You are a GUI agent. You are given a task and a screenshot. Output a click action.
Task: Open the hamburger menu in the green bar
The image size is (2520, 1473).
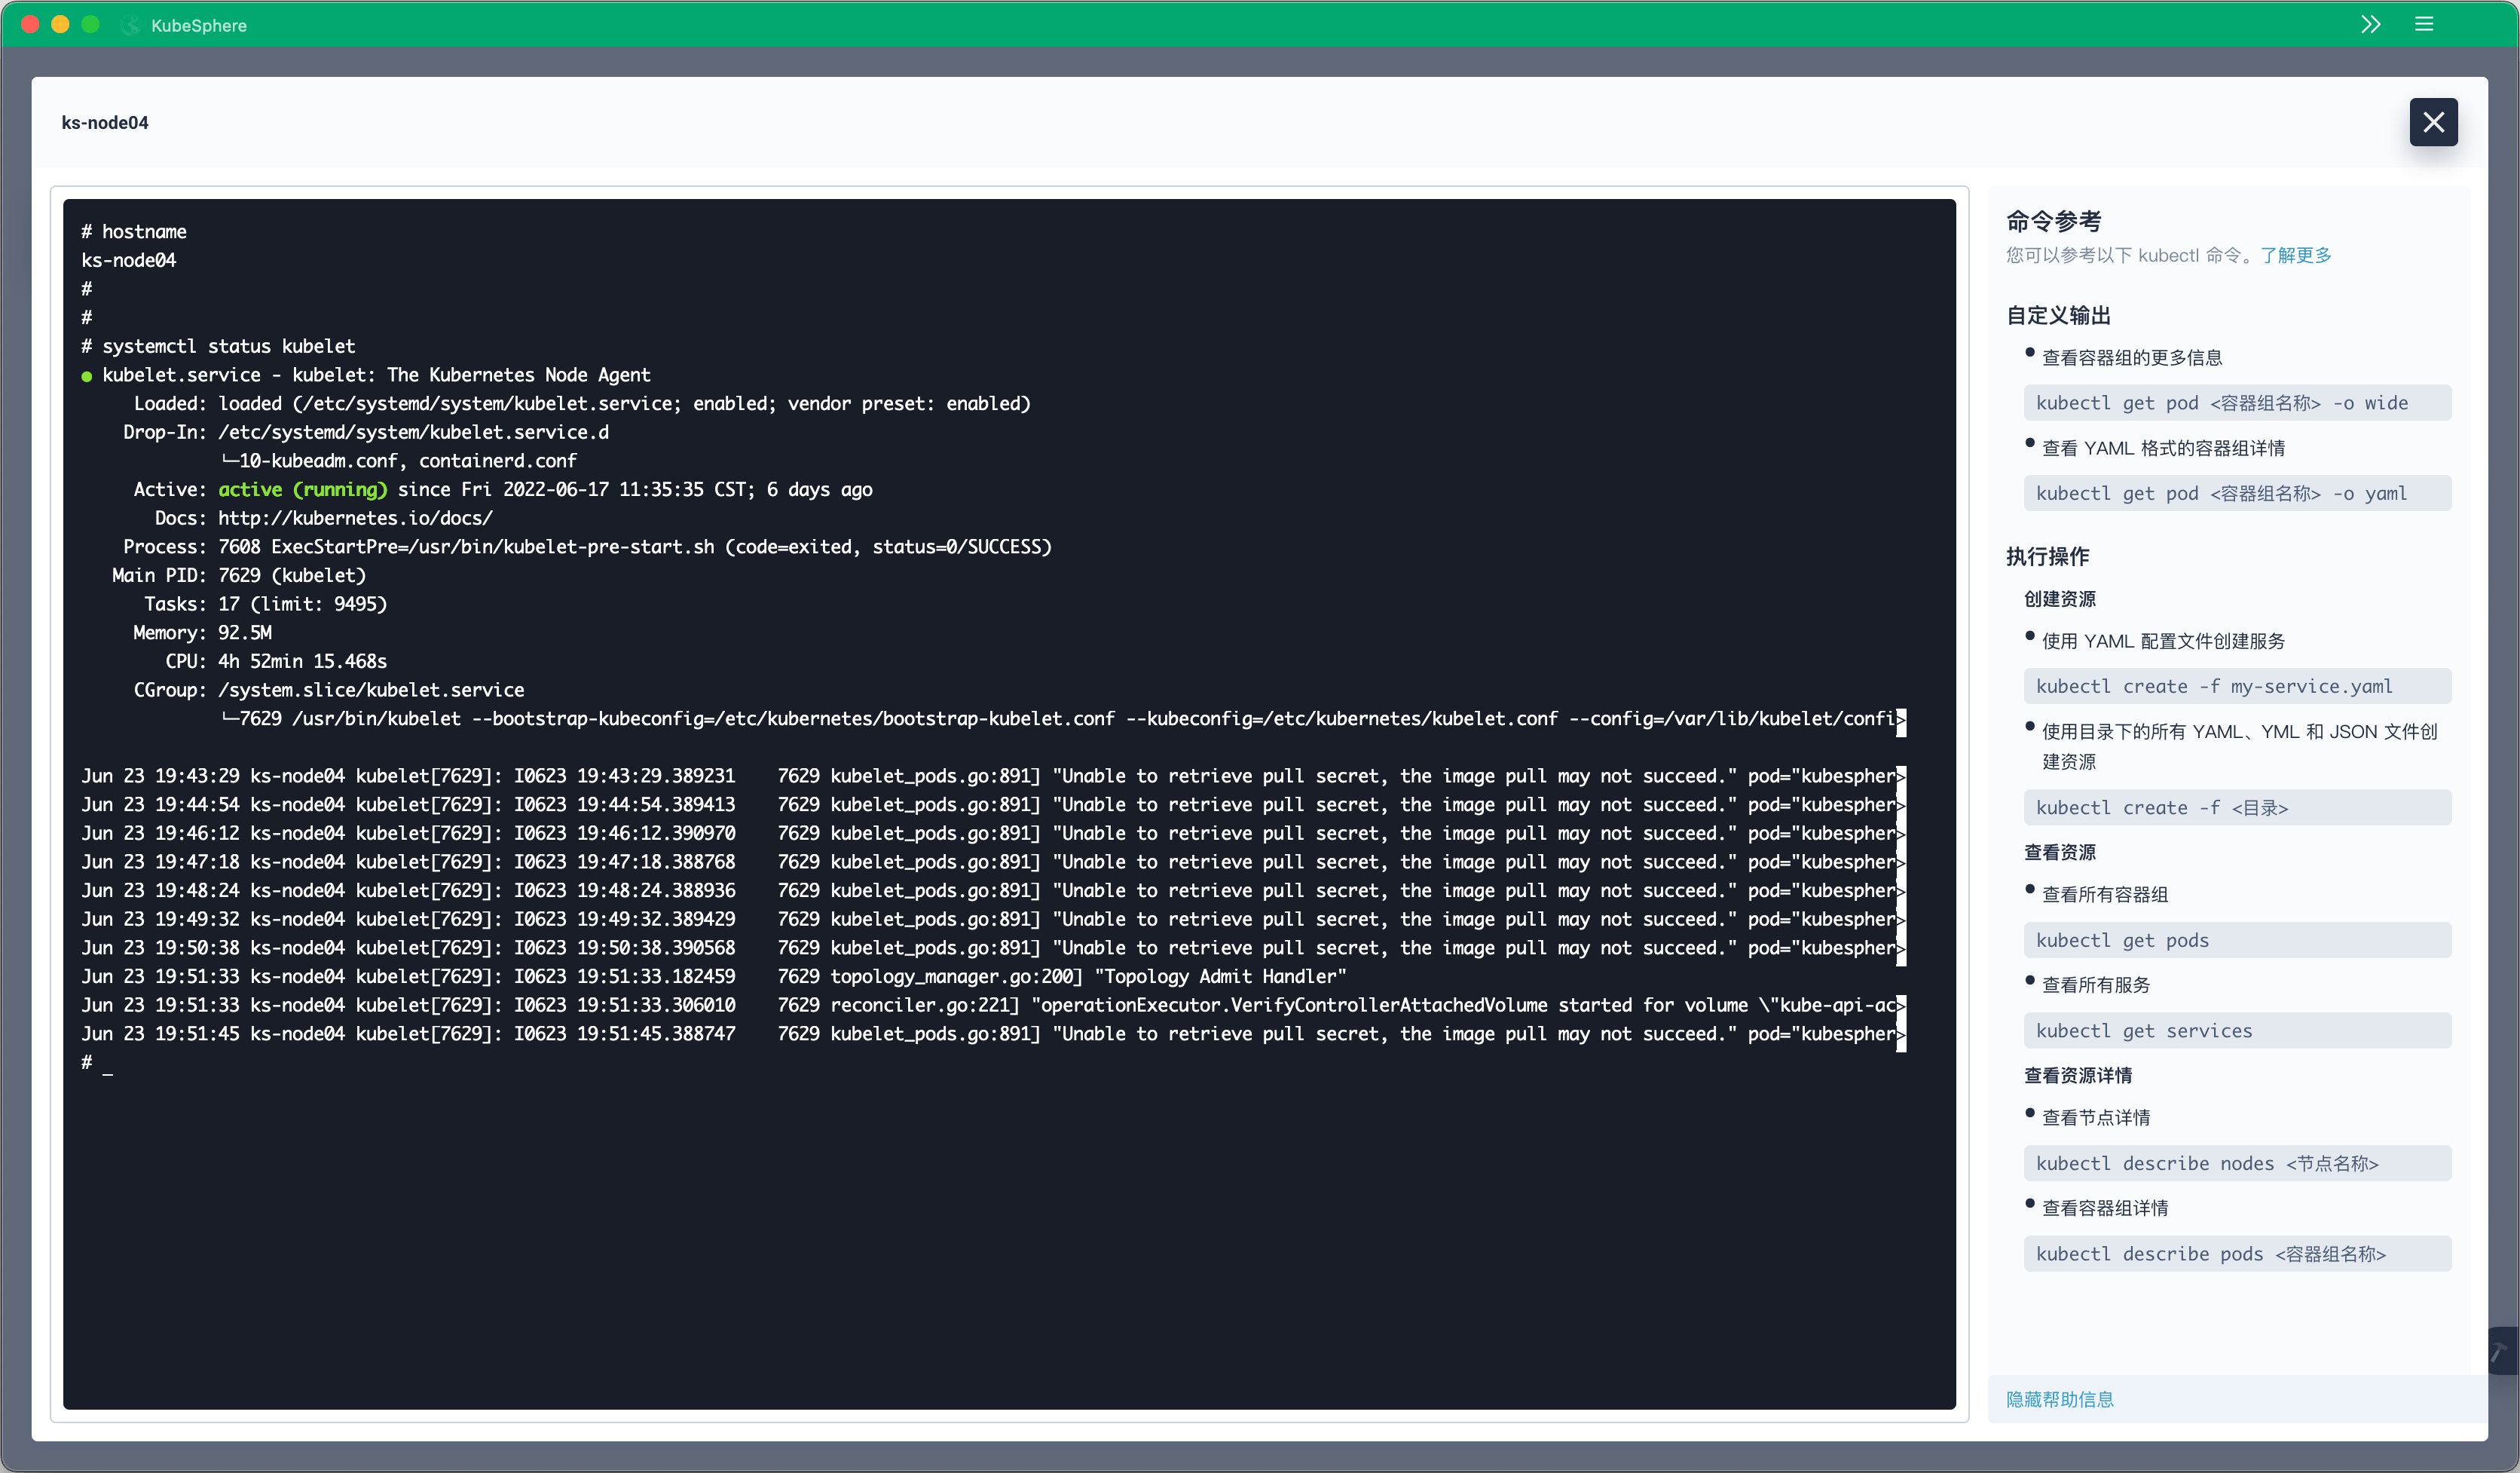tap(2424, 24)
